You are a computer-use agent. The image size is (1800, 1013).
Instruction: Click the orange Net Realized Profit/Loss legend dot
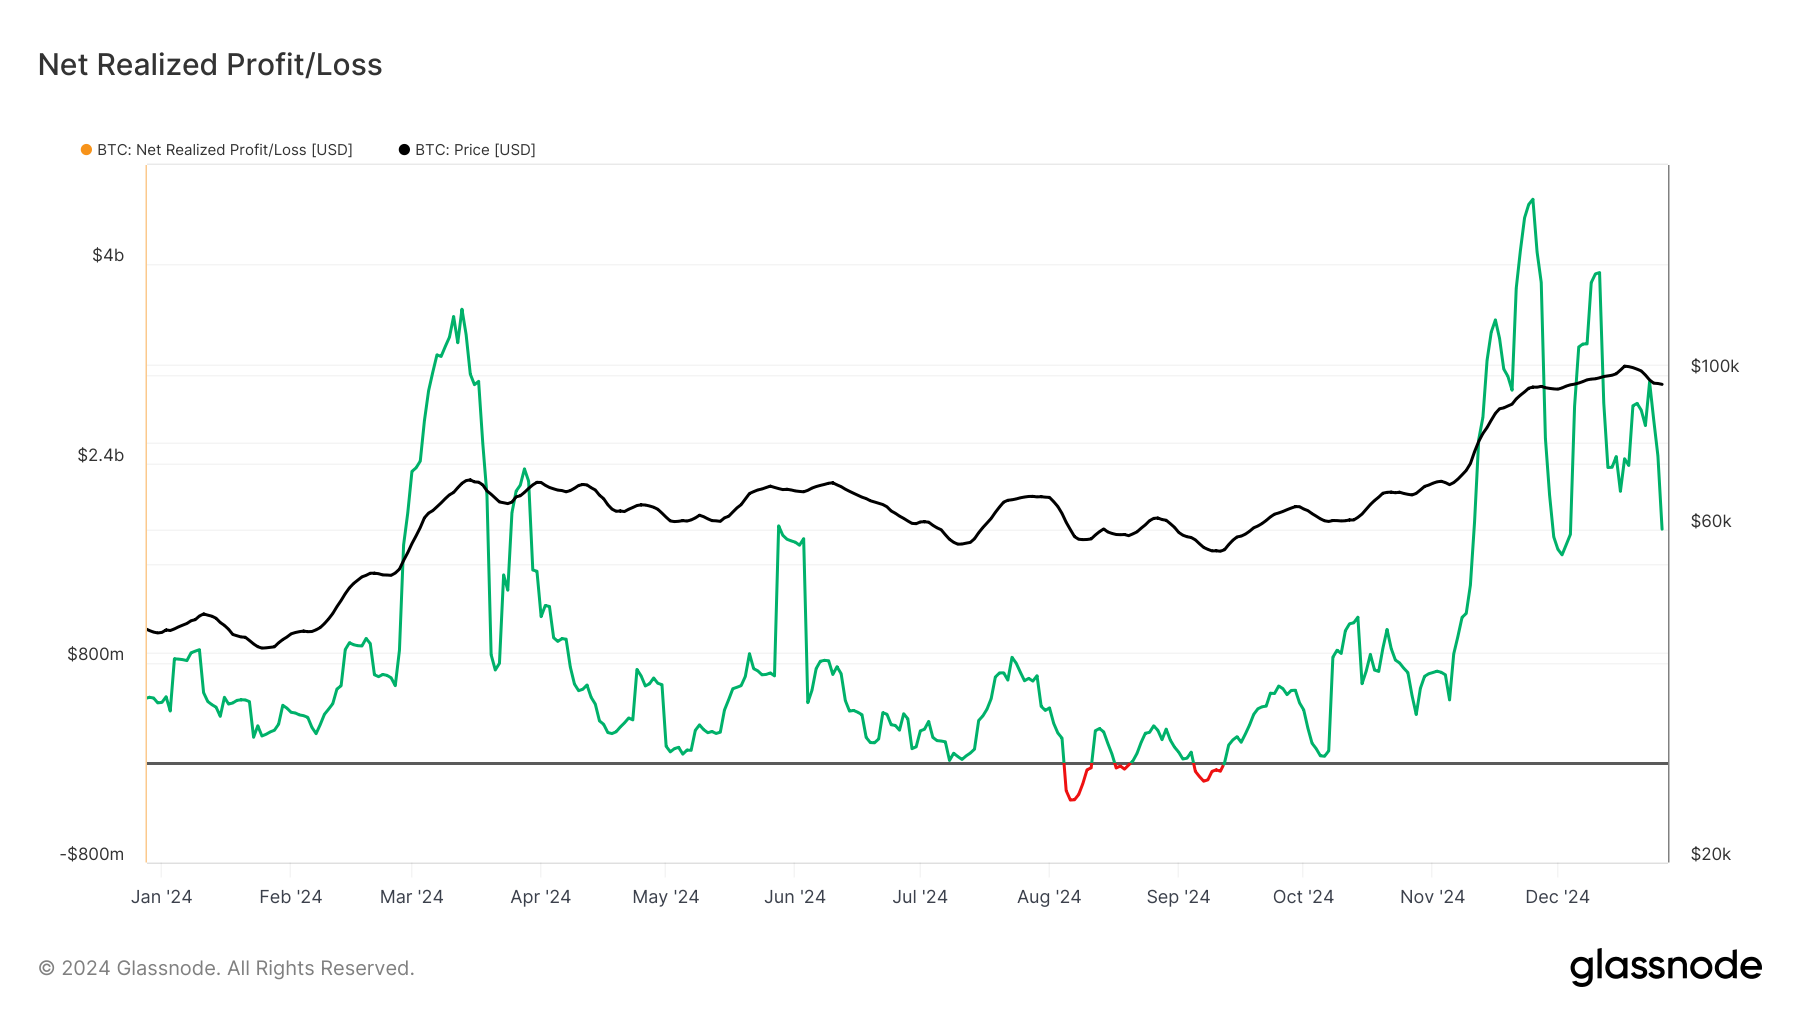(86, 150)
